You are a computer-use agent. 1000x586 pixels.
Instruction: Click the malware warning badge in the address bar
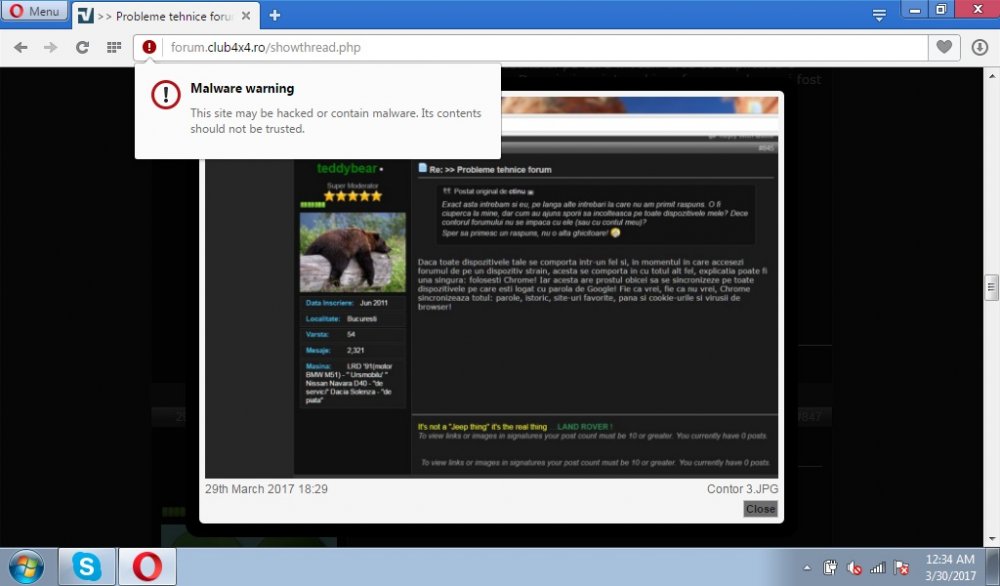click(149, 46)
